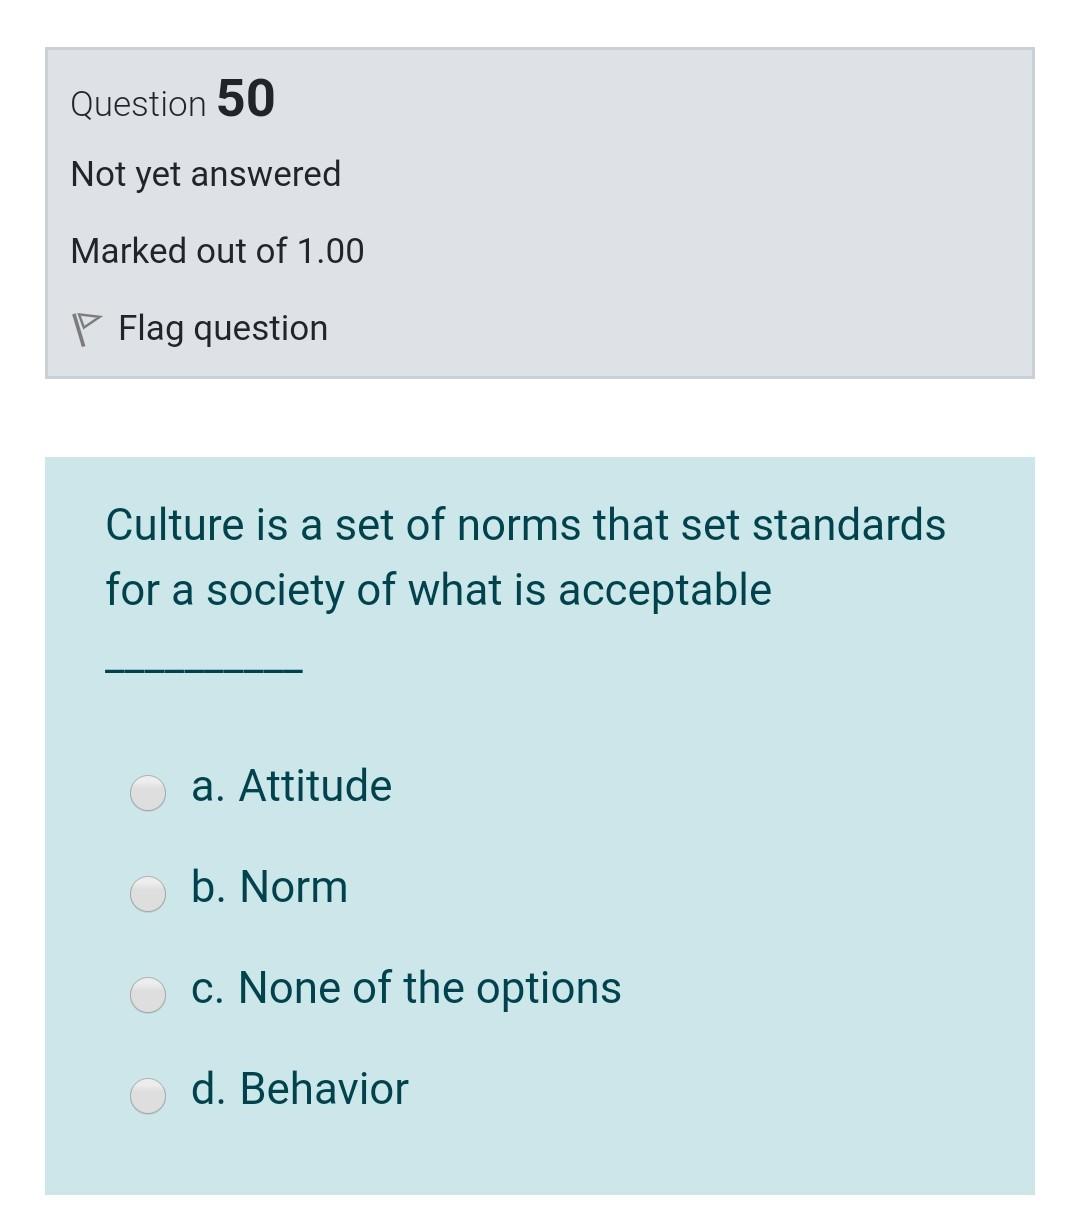This screenshot has height=1216, width=1080.
Task: Click the answer label c. None of the options
Action: pos(406,988)
